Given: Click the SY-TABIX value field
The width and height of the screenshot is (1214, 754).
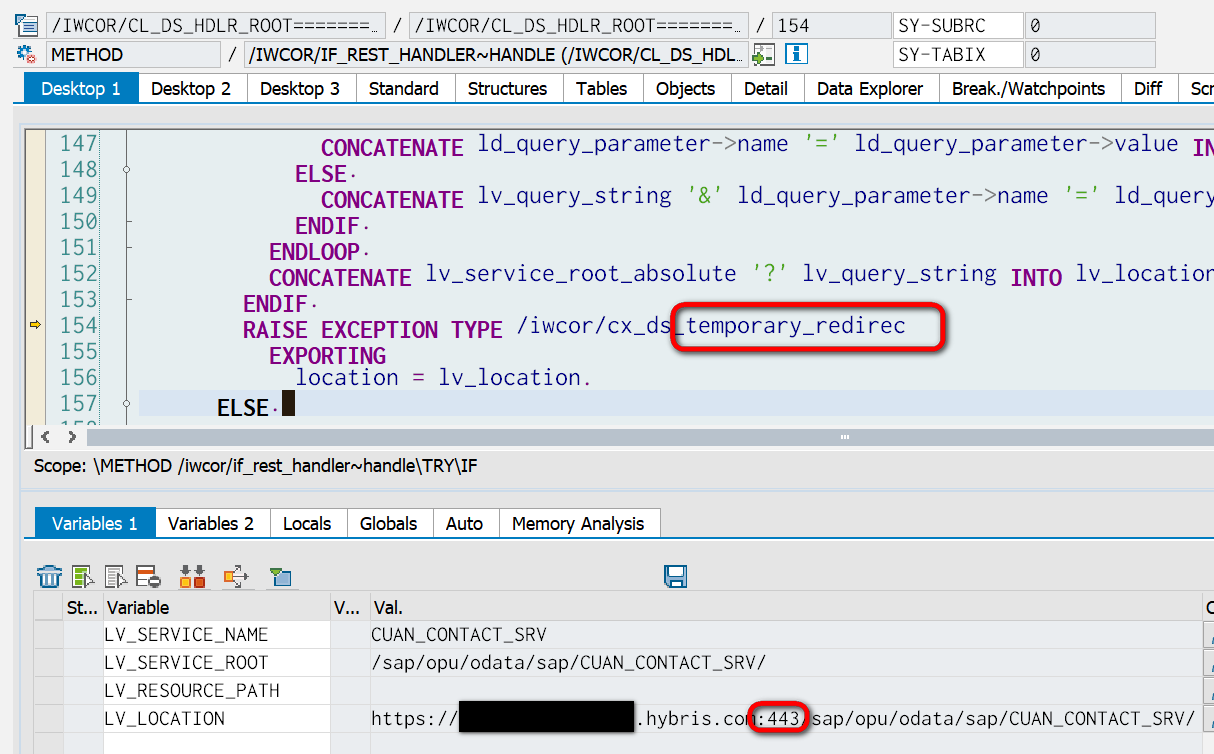Looking at the screenshot, I should coord(1090,55).
